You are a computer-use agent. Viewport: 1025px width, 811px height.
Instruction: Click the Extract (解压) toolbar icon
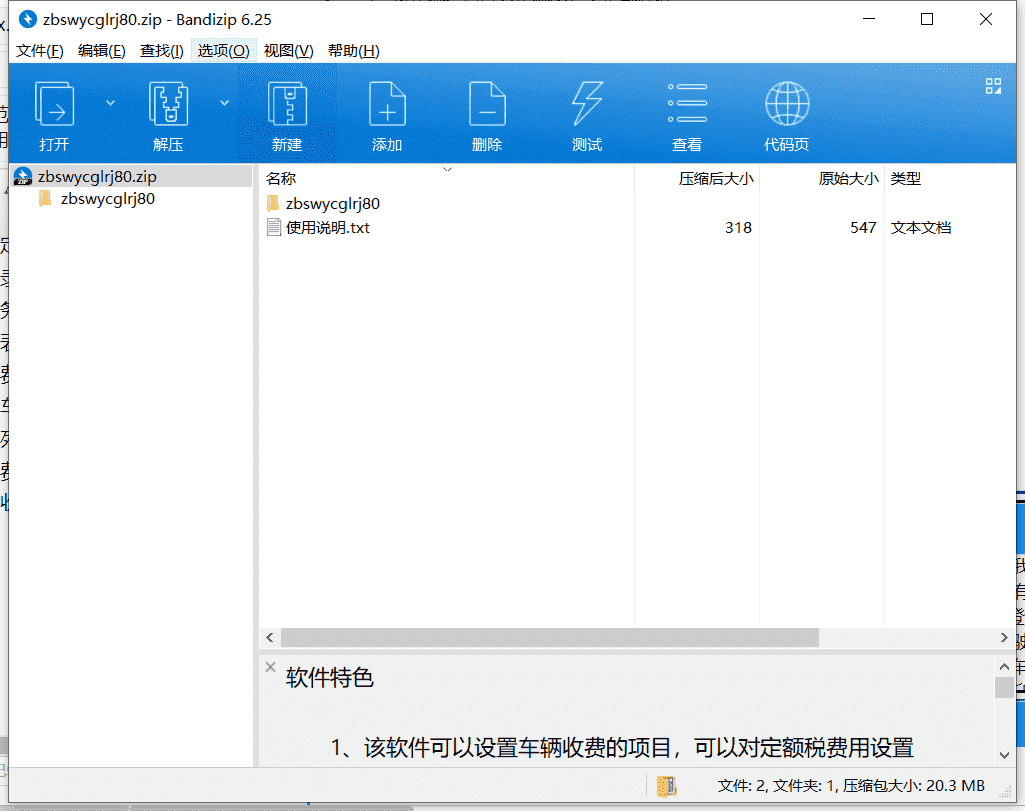pyautogui.click(x=169, y=103)
